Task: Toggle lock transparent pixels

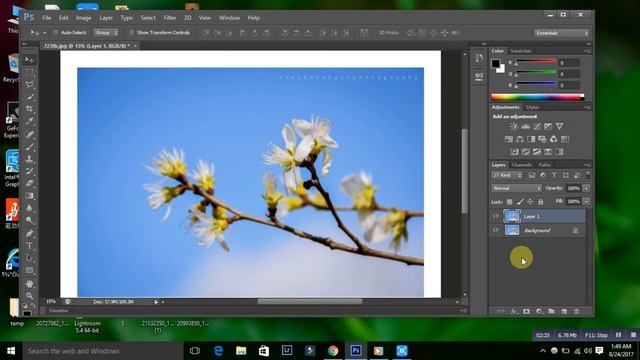Action: coord(509,202)
